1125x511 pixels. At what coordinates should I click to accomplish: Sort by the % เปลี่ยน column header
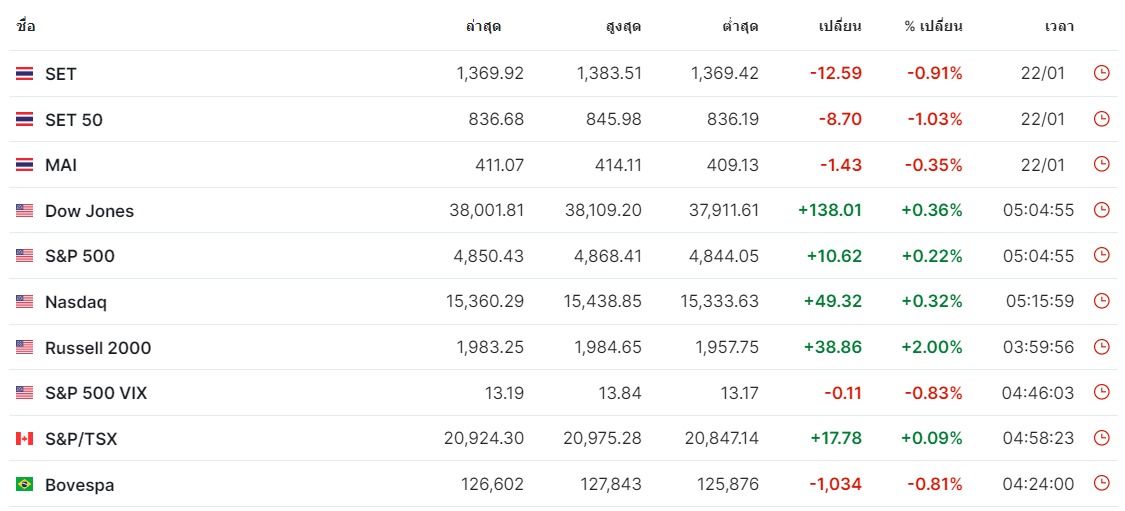click(x=933, y=27)
